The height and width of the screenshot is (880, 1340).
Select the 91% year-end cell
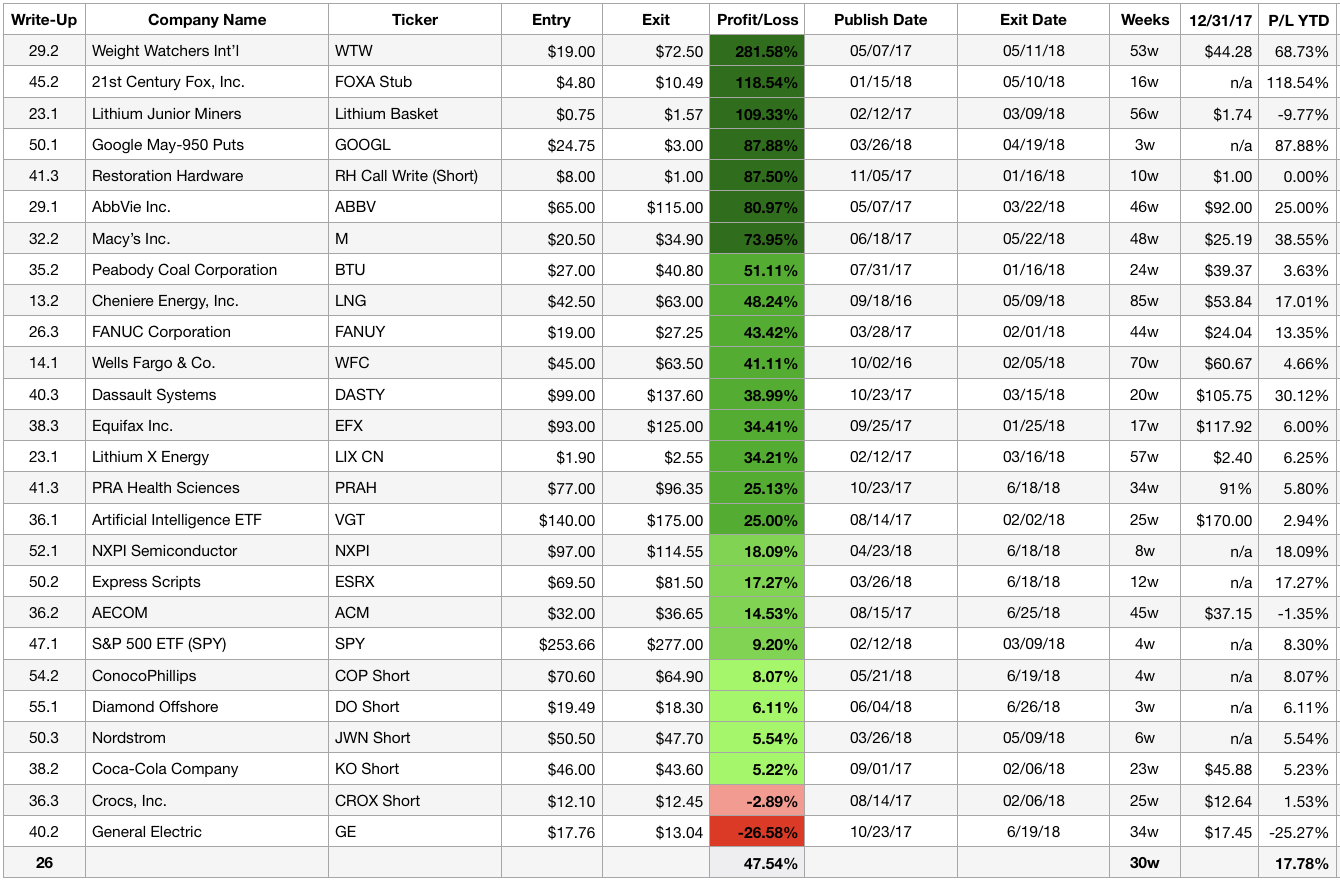[x=1220, y=488]
